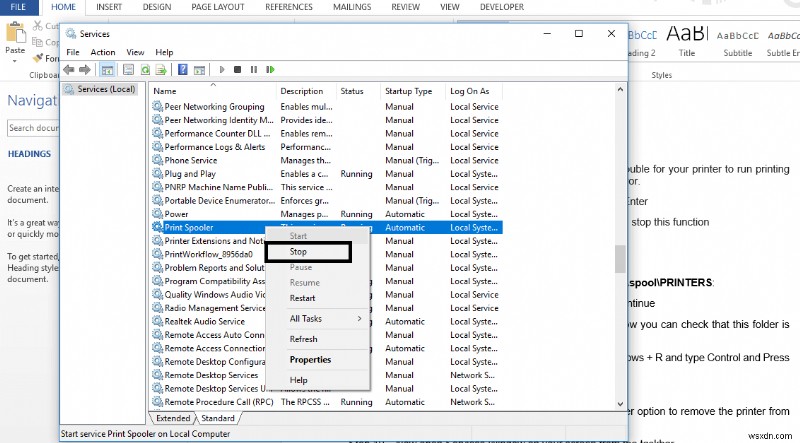The width and height of the screenshot is (800, 443).
Task: Open the View menu in Services
Action: click(135, 52)
